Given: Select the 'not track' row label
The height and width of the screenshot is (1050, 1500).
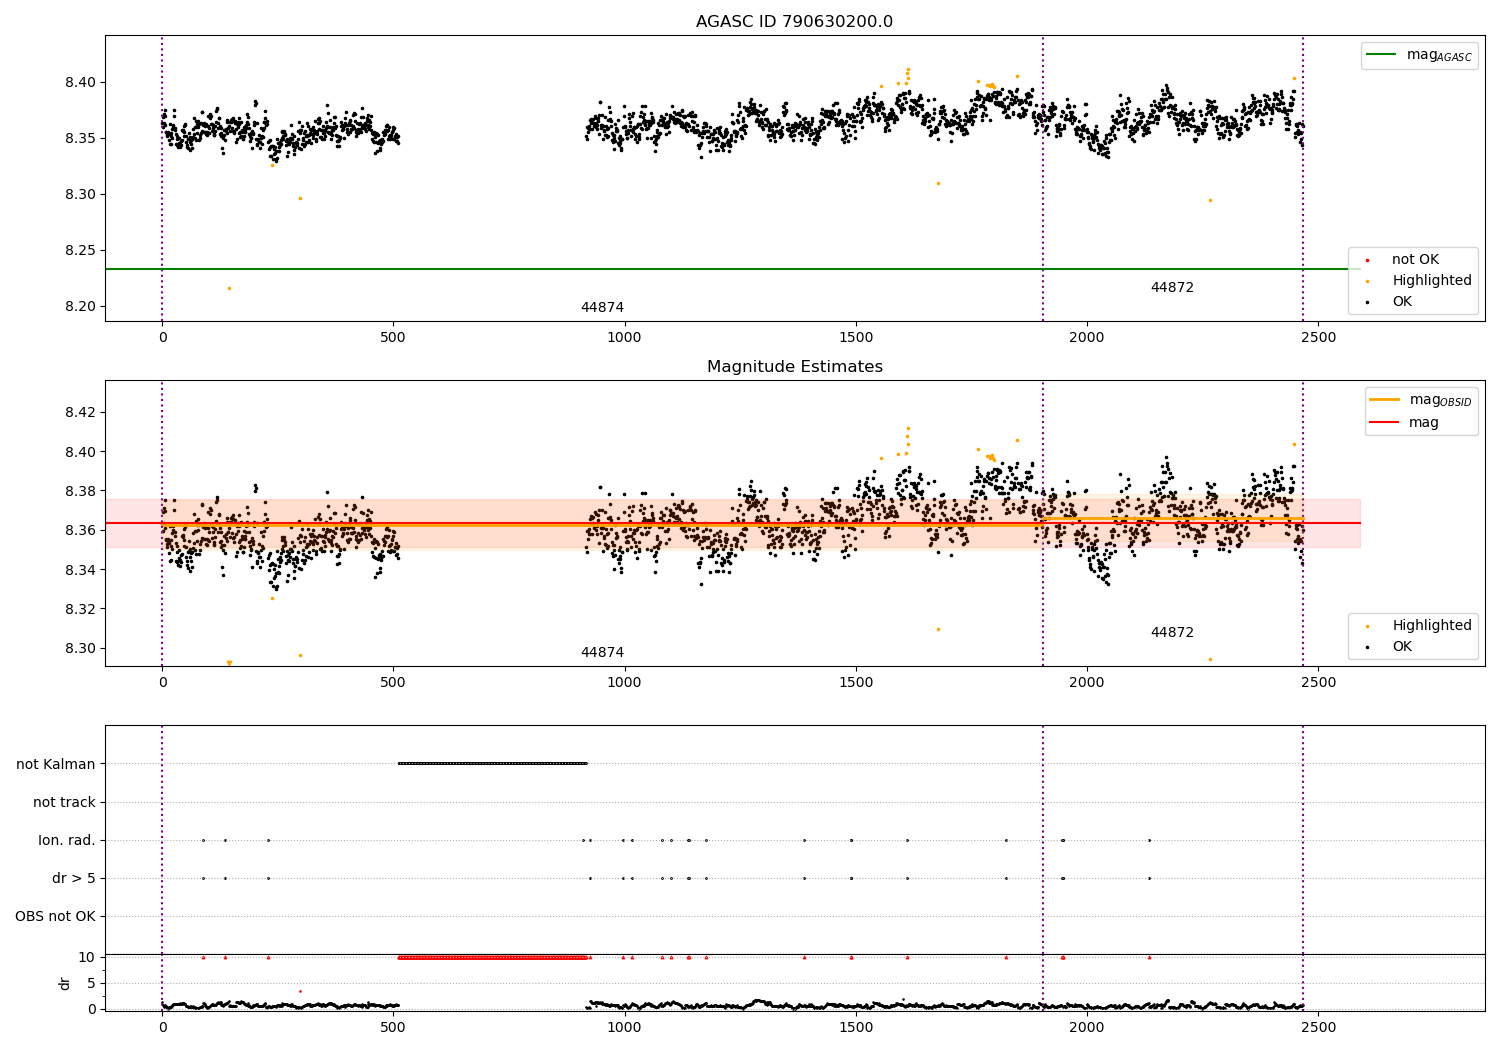Looking at the screenshot, I should [64, 802].
